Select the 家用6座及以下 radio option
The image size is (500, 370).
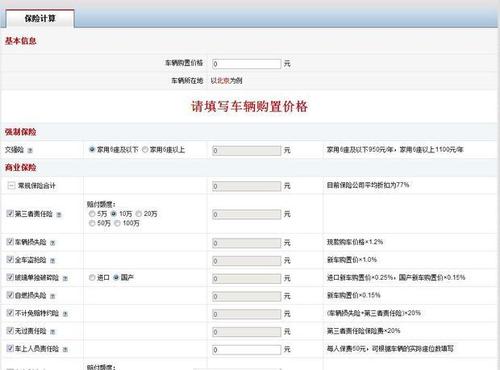(x=92, y=150)
